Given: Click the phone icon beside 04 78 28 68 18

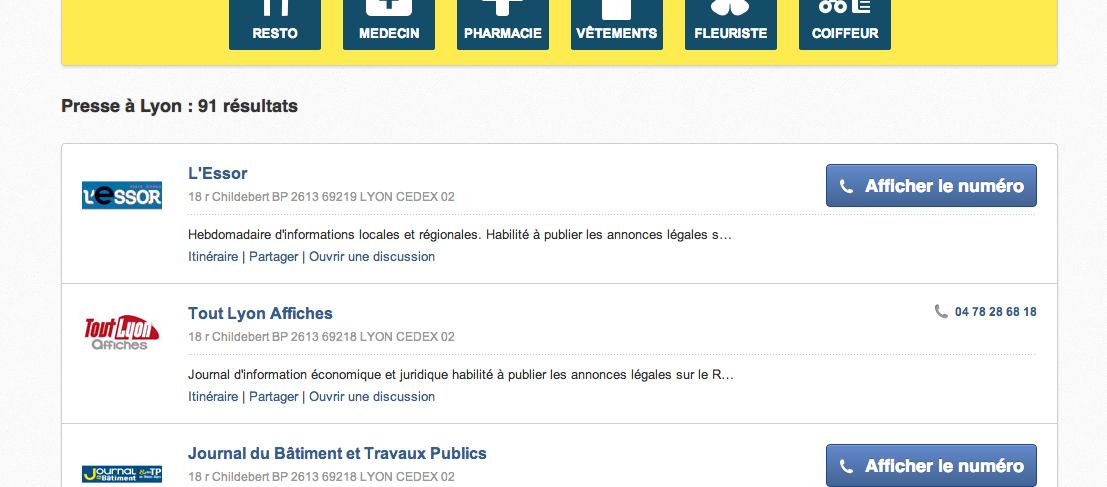Looking at the screenshot, I should pos(941,311).
